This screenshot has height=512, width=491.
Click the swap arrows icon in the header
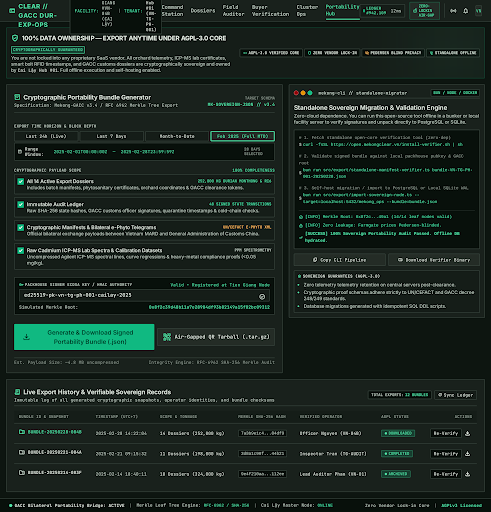click(453, 11)
